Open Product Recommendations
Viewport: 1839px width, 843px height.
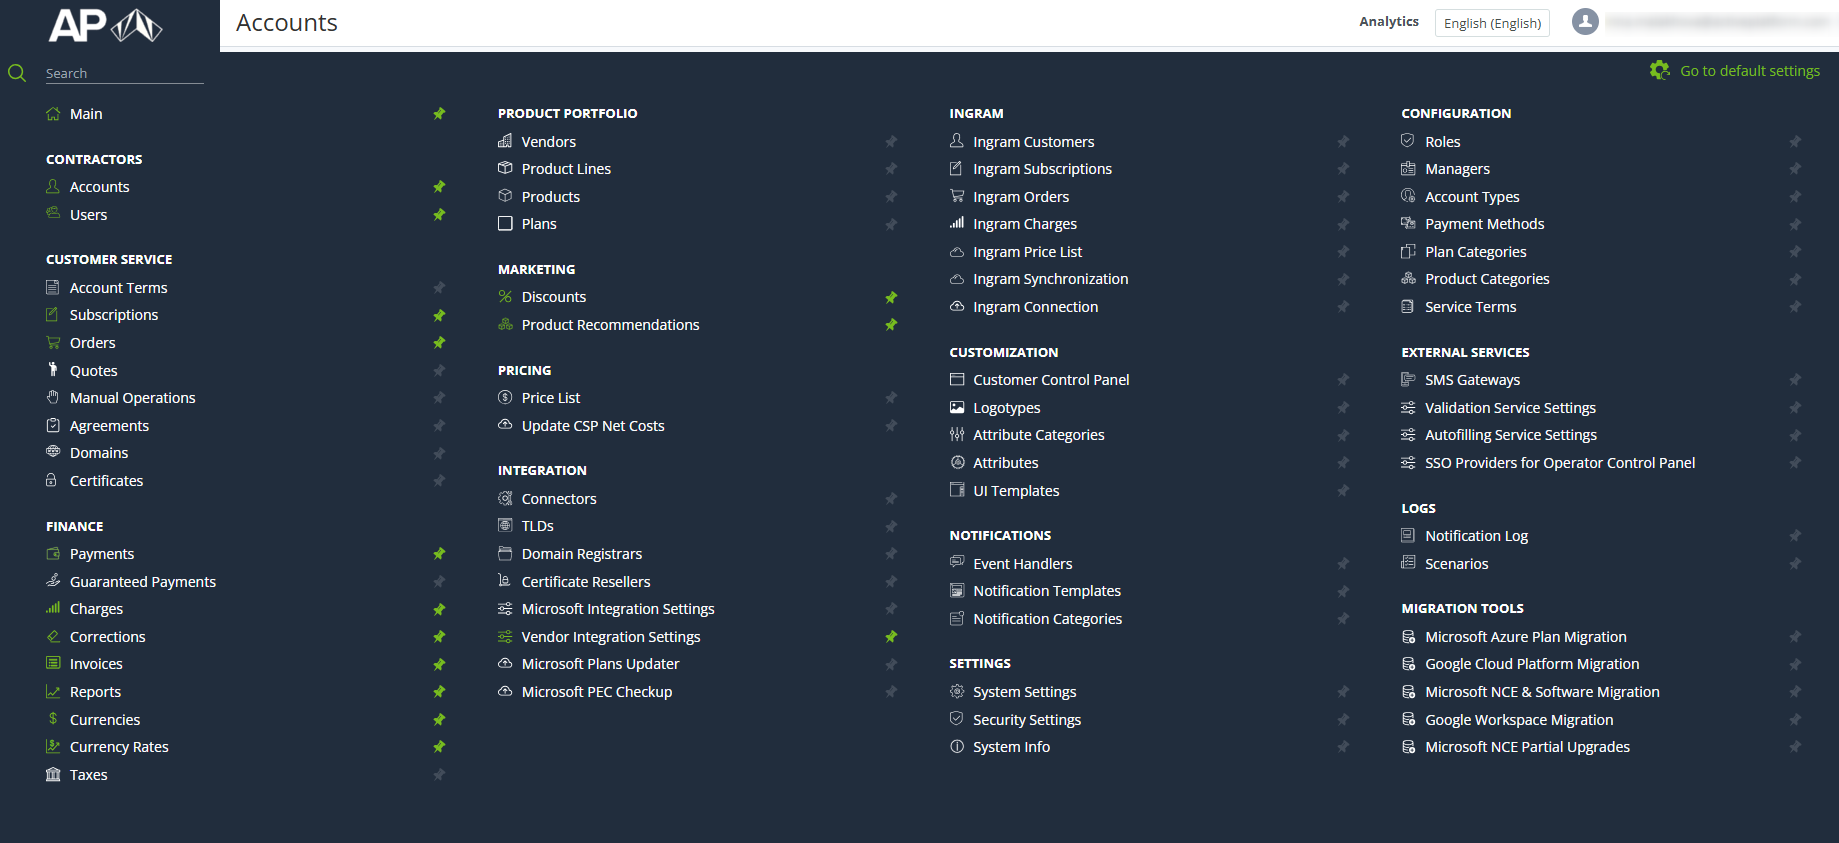[610, 325]
